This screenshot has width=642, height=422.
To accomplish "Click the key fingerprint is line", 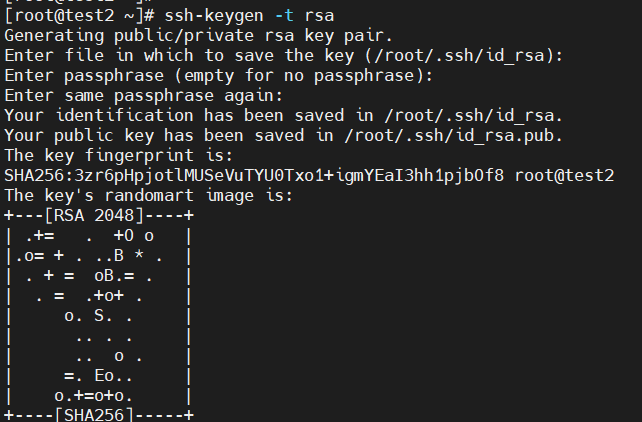I will [x=118, y=156].
